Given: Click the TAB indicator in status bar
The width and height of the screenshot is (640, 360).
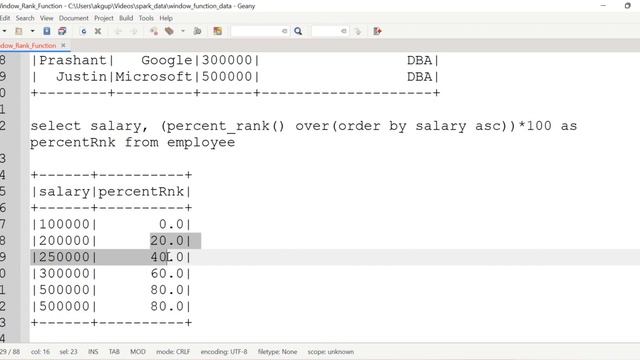Looking at the screenshot, I should [x=114, y=351].
